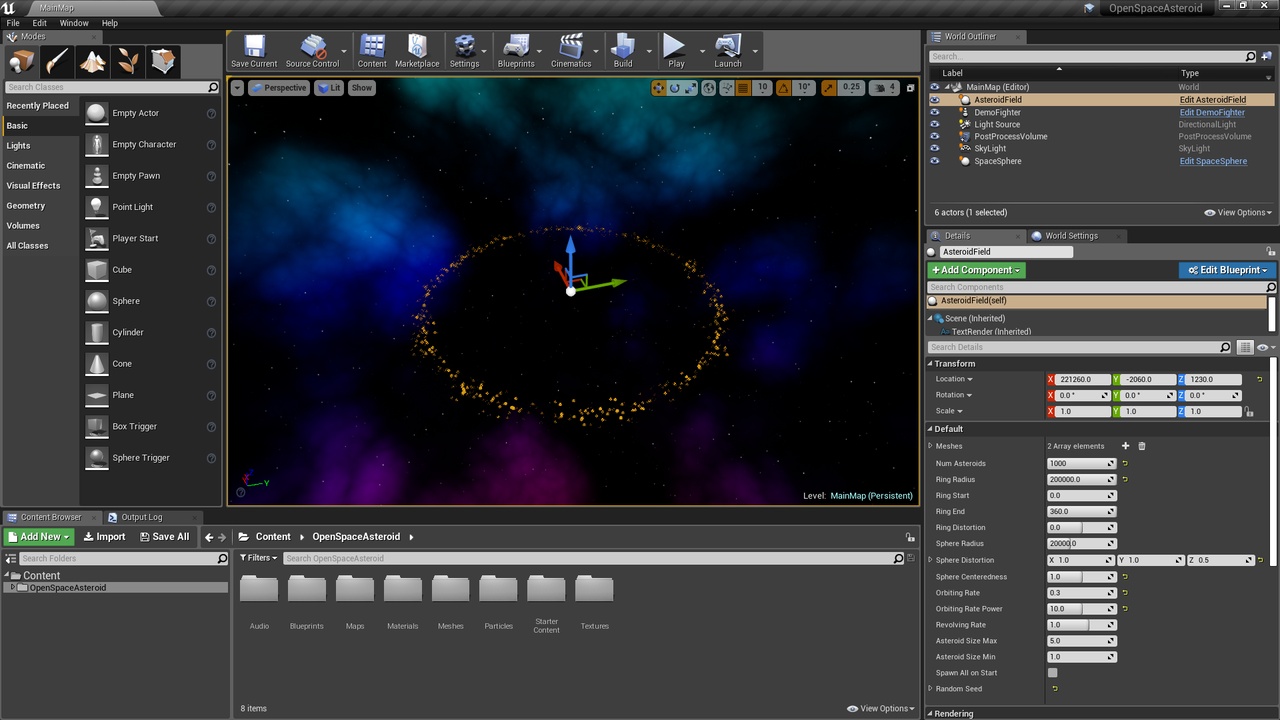This screenshot has width=1280, height=720.
Task: Select Place mode icon
Action: [x=21, y=62]
